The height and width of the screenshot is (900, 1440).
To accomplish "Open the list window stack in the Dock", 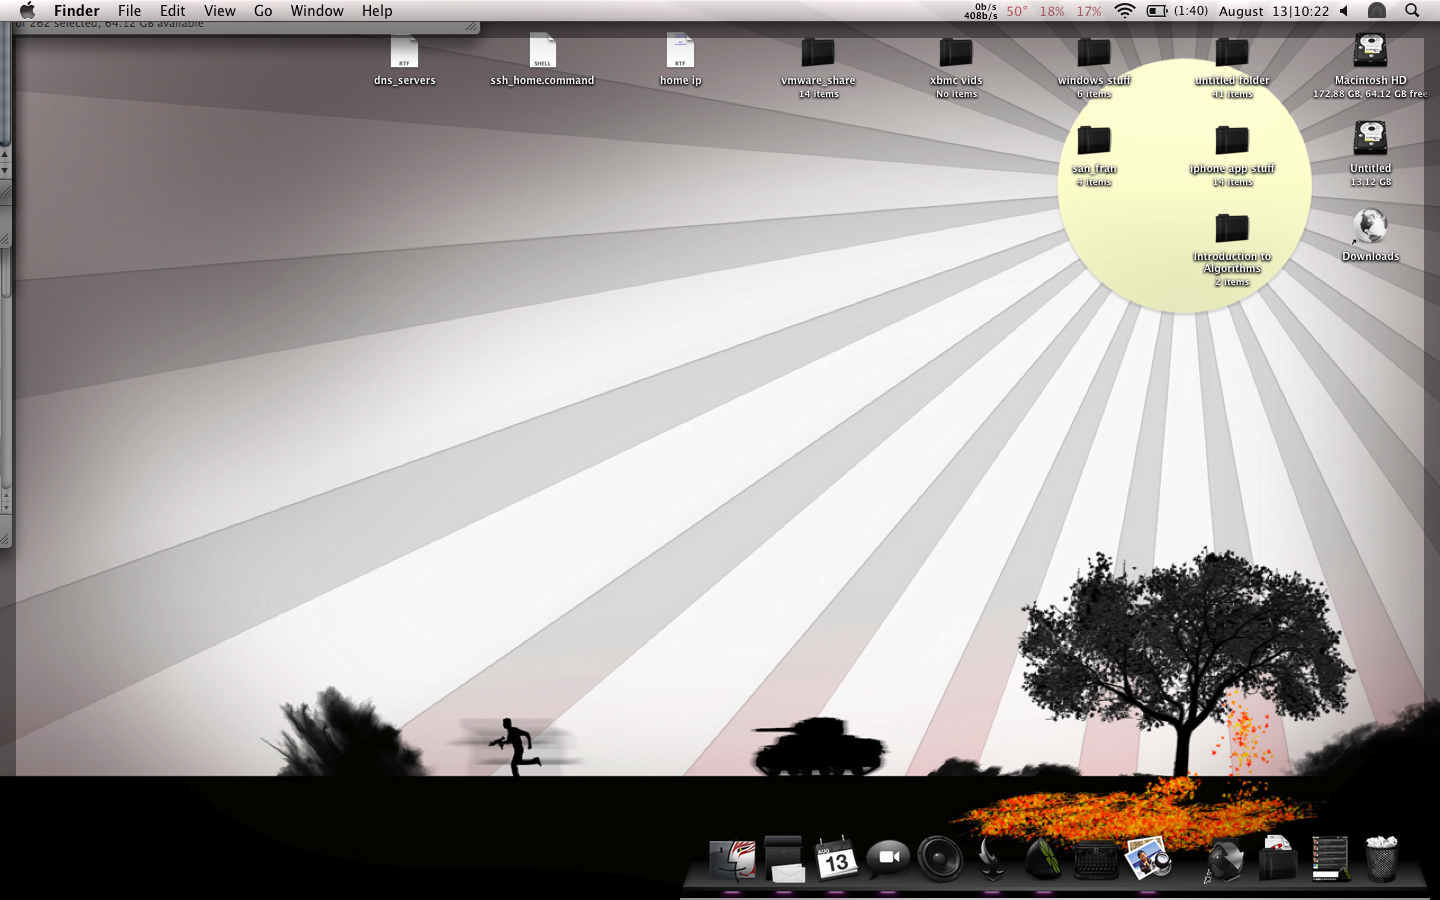I will pos(1330,859).
